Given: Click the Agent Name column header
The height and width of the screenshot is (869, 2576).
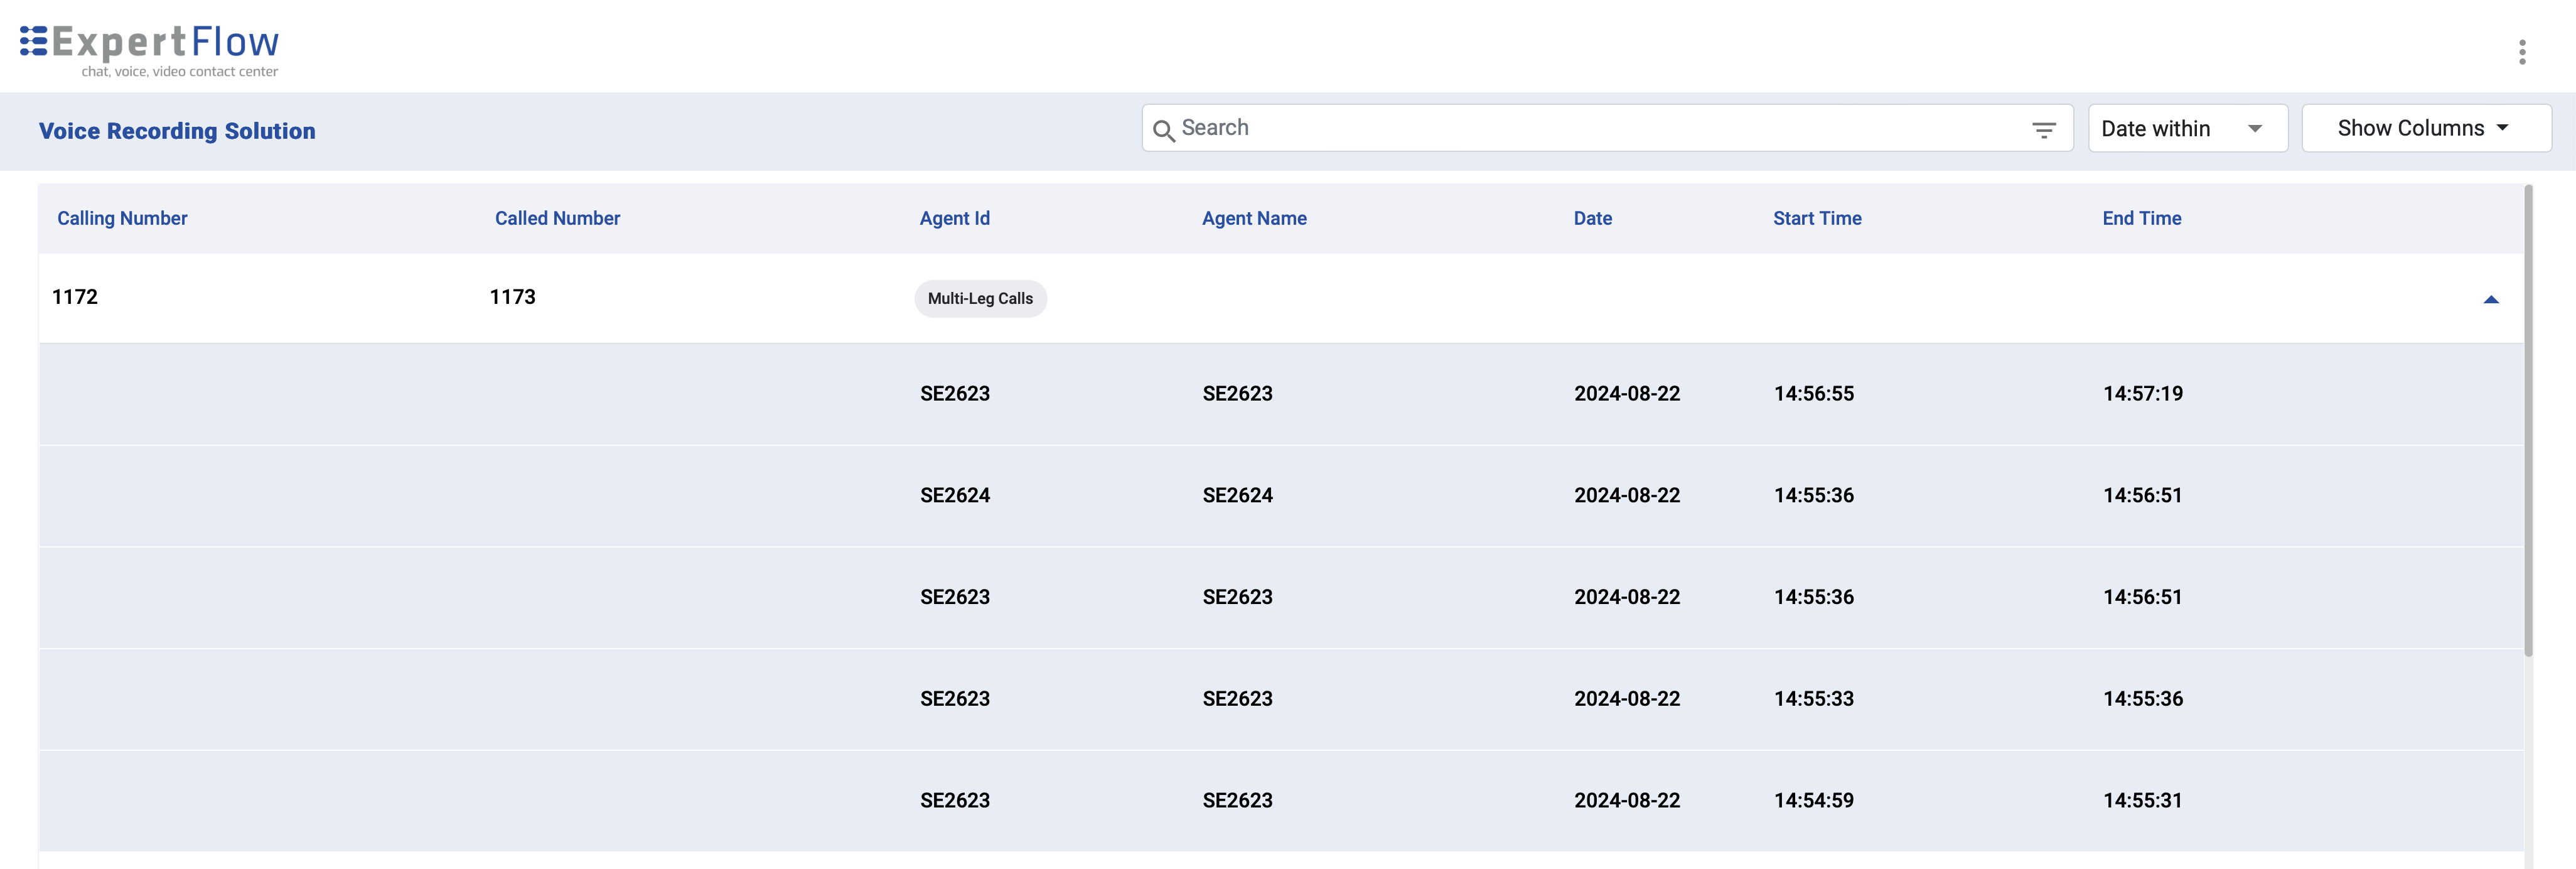Looking at the screenshot, I should [1254, 218].
